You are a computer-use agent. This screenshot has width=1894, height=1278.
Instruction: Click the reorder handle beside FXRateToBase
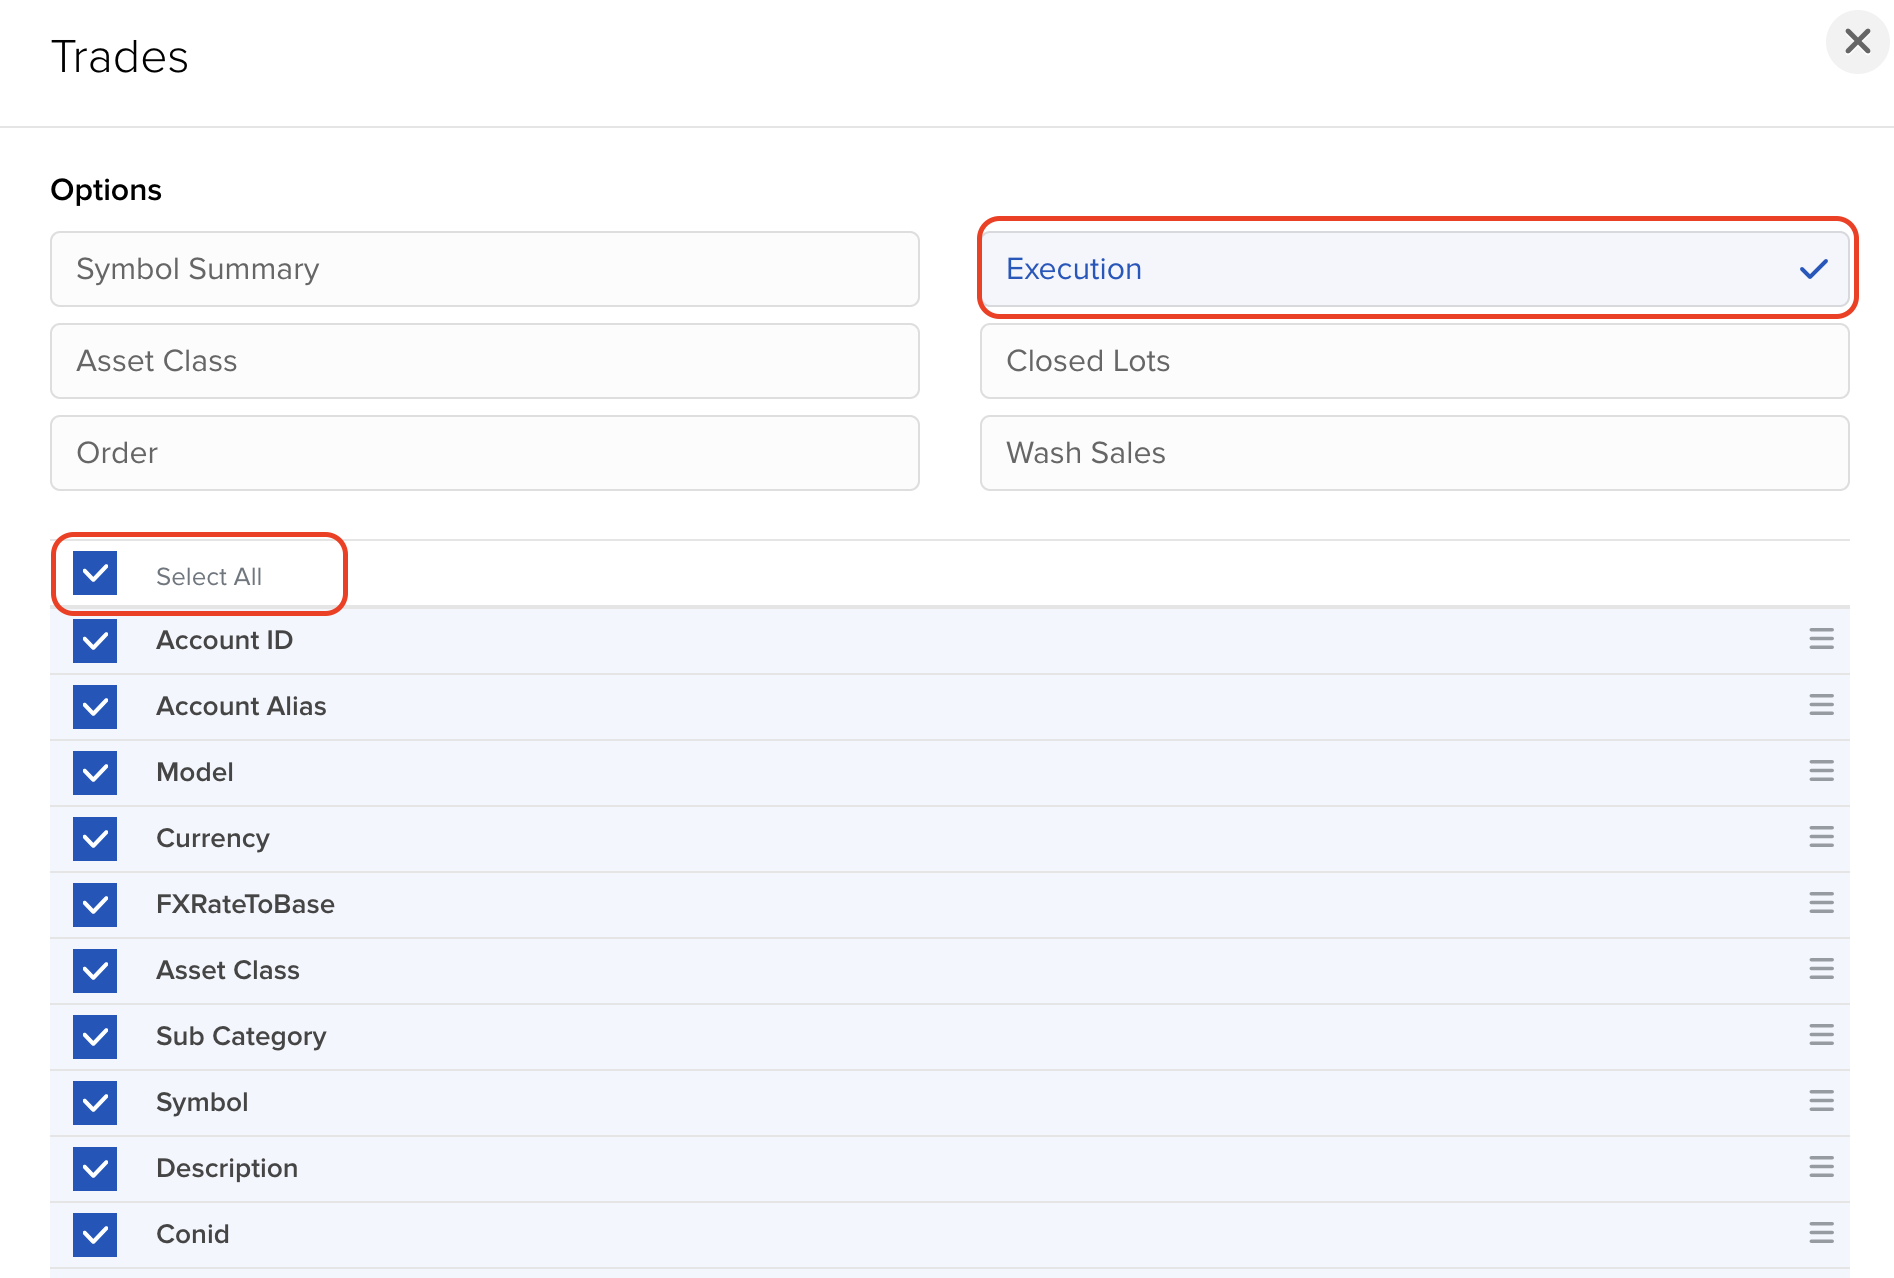1822,904
